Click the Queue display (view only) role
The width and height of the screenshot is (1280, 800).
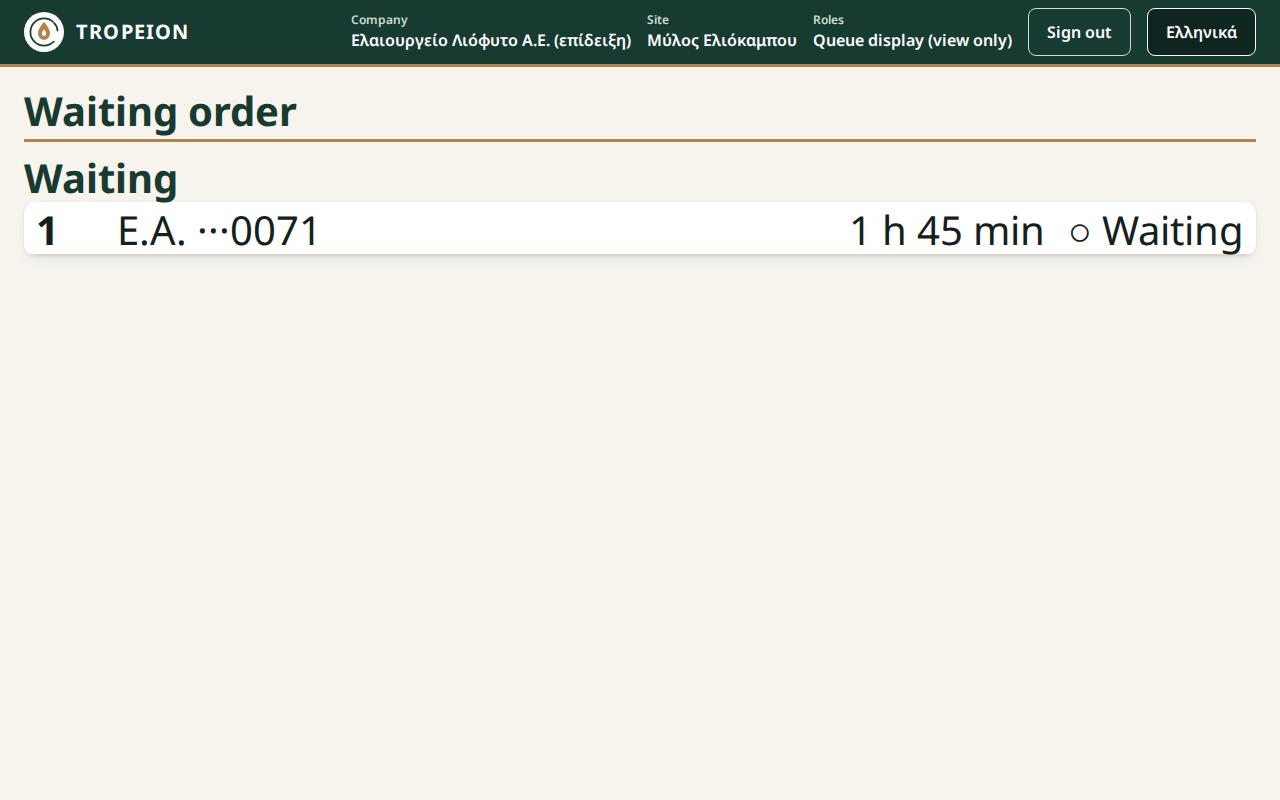coord(912,41)
